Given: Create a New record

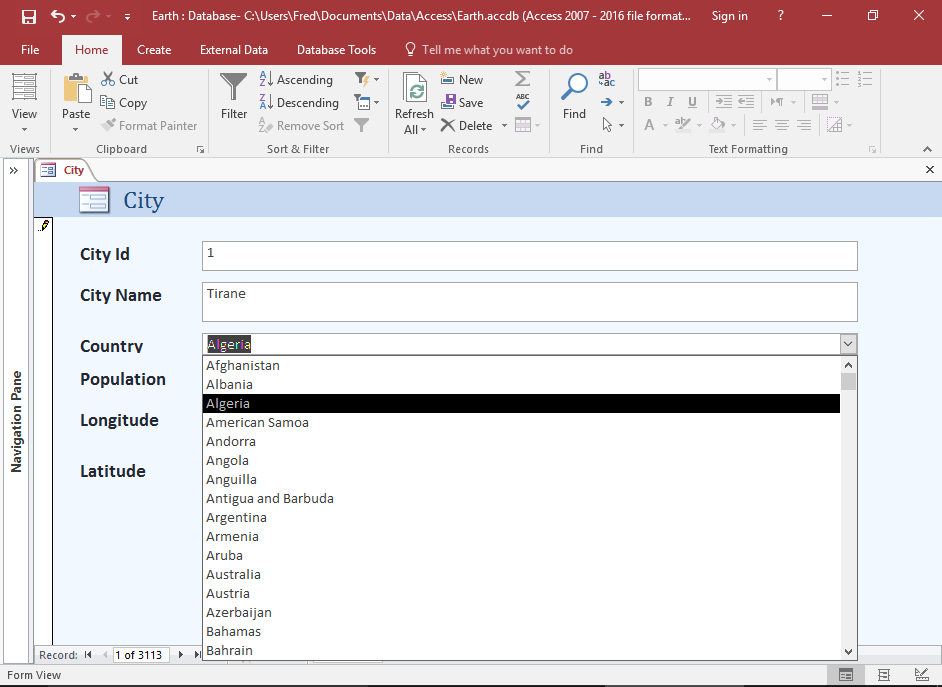Looking at the screenshot, I should (462, 78).
